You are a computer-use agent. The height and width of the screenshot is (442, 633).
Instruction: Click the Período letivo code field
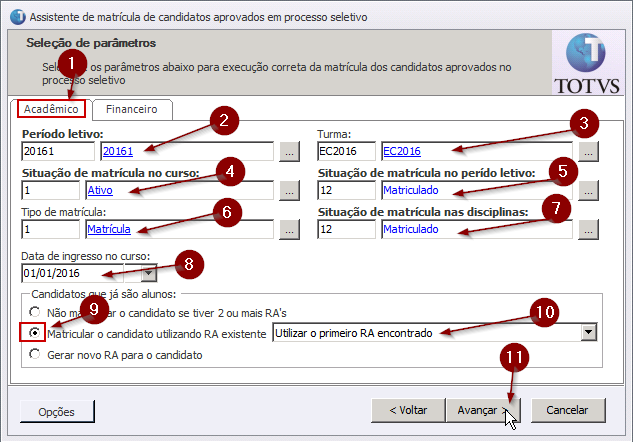coord(57,152)
